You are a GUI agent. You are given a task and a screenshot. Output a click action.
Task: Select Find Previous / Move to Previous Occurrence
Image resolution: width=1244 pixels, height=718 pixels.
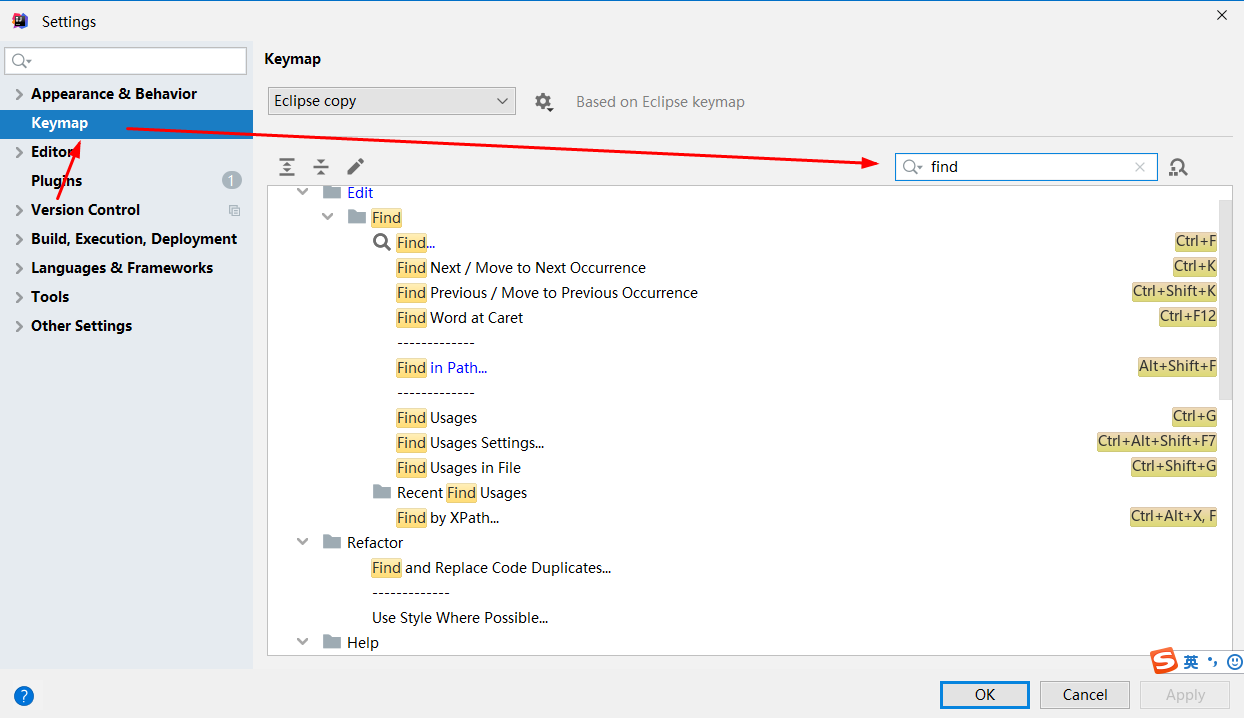coord(547,292)
